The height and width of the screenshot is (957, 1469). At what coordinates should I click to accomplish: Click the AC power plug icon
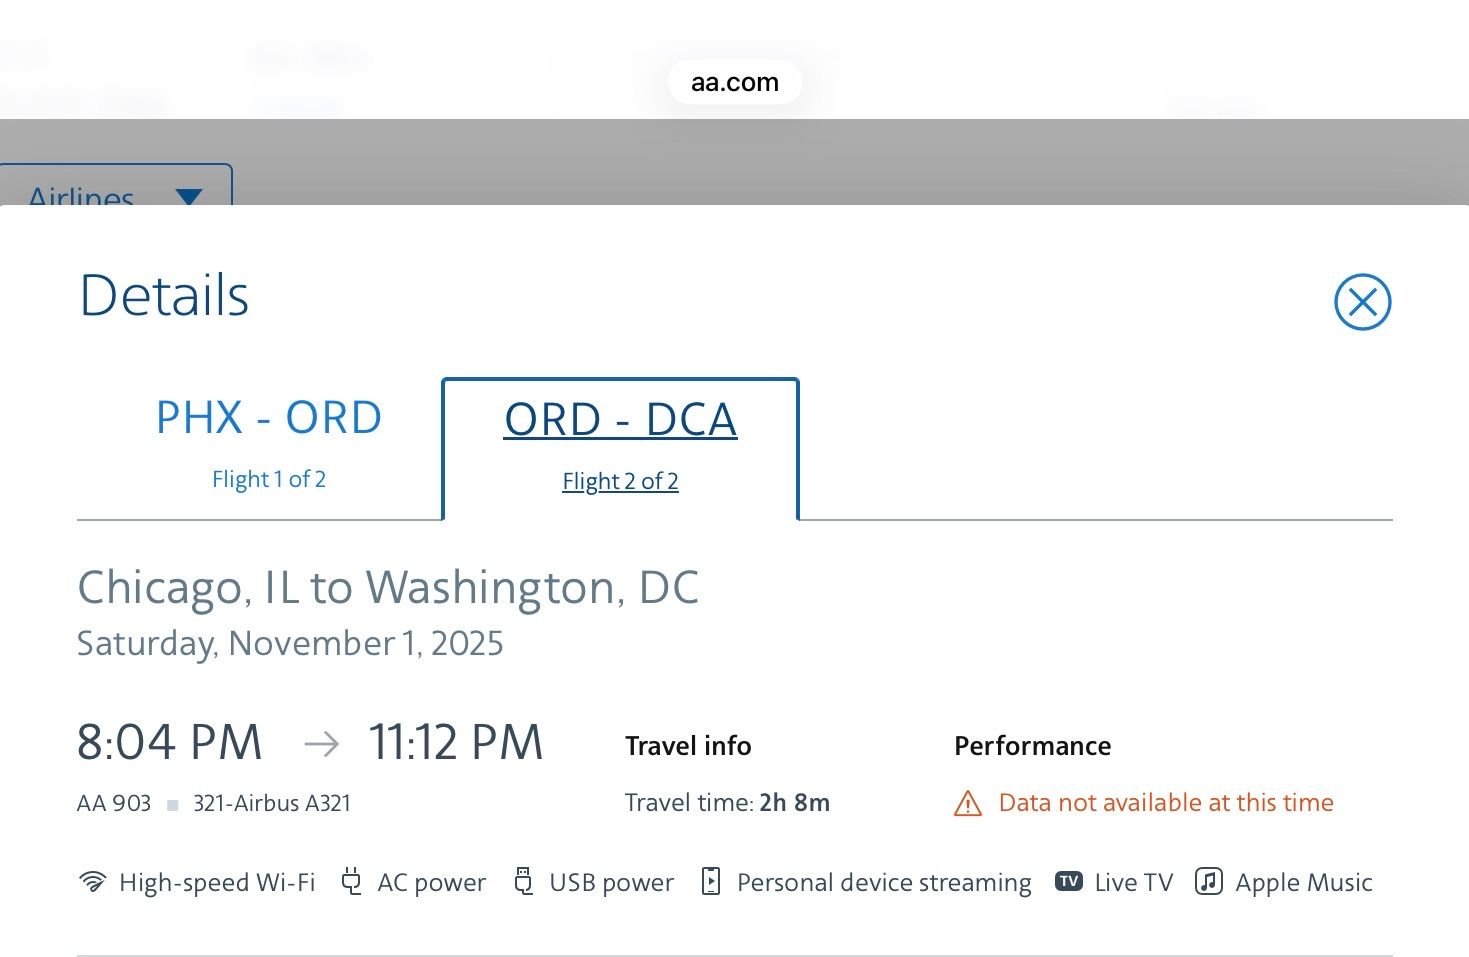351,882
